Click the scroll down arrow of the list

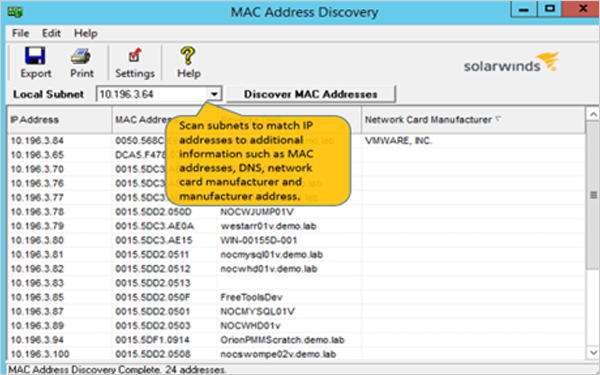593,352
